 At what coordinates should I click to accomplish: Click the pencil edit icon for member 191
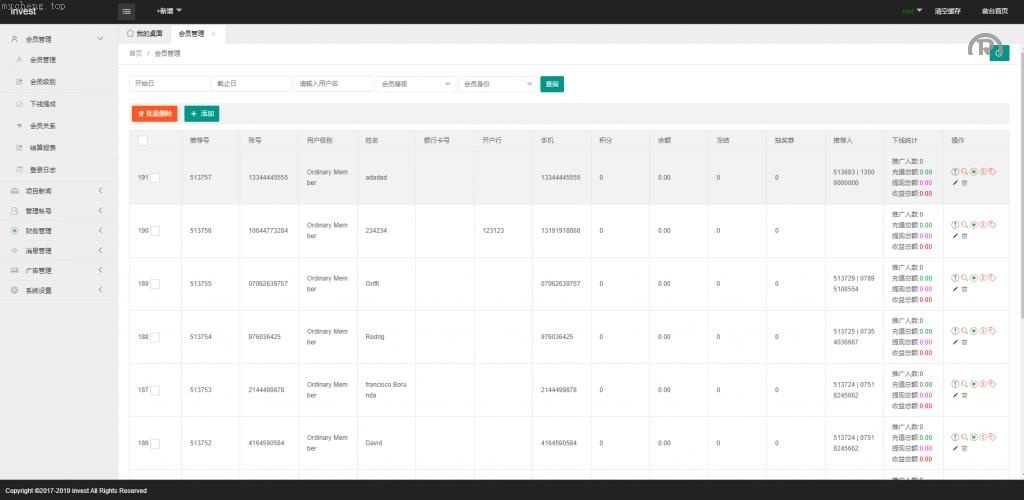955,183
